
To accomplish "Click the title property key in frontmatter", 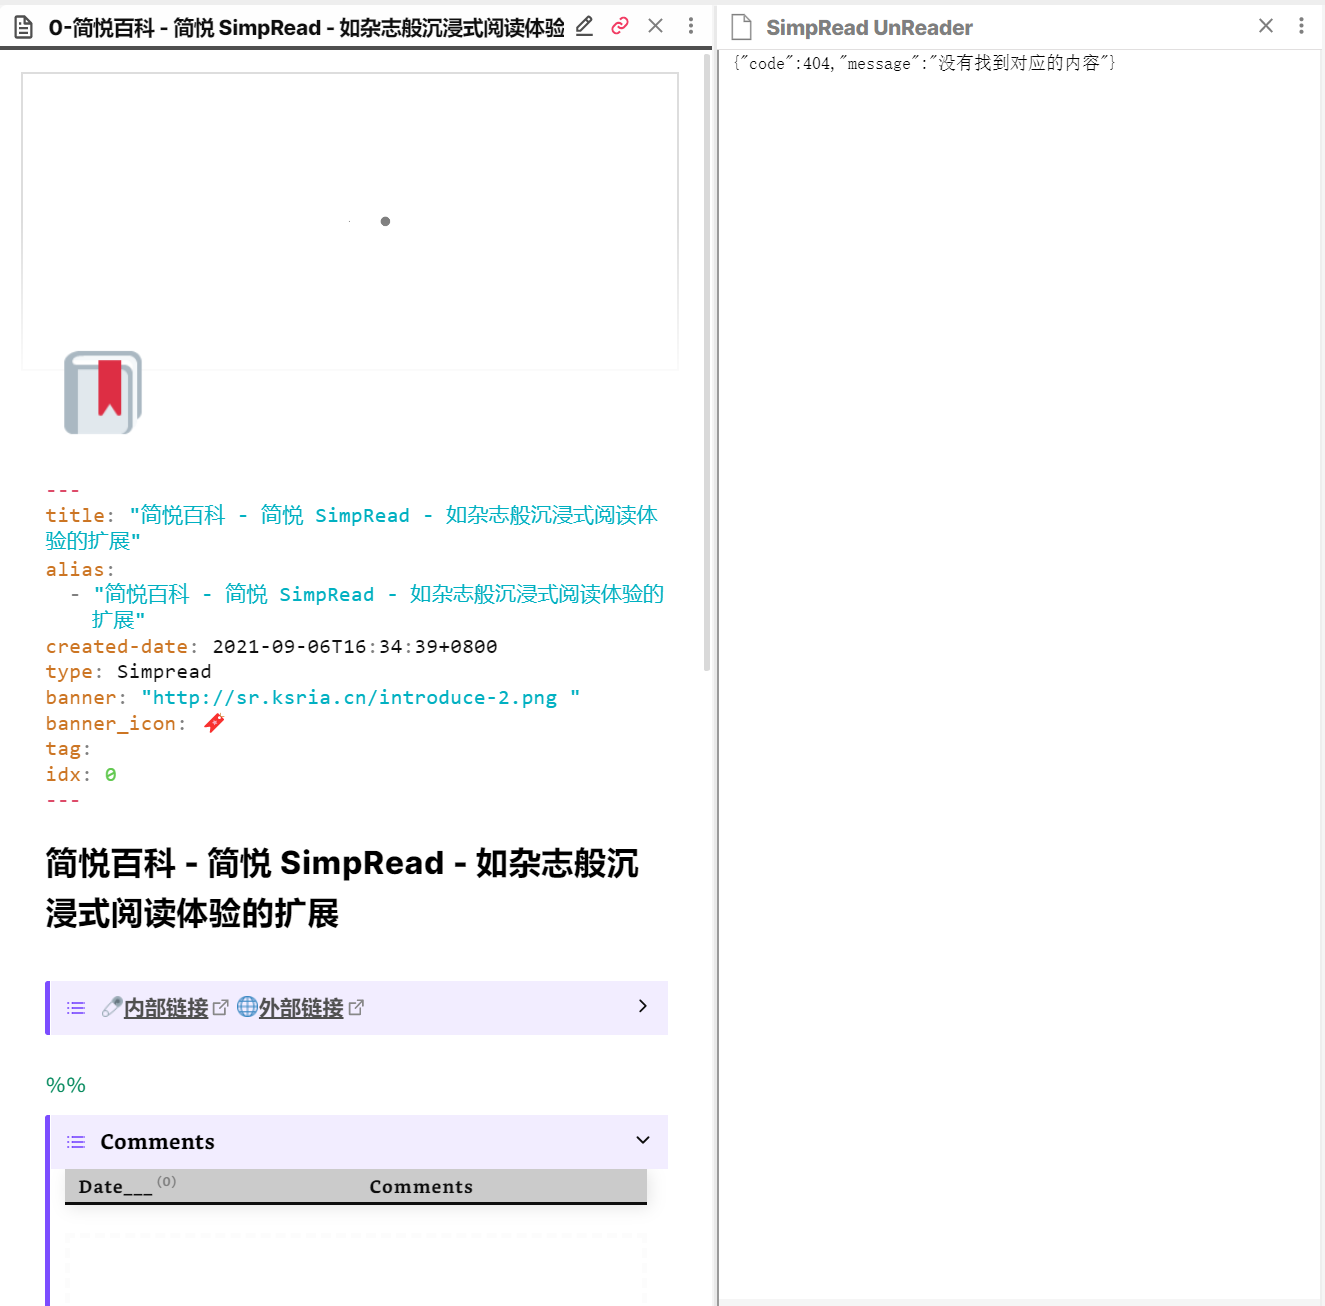I will (x=75, y=515).
